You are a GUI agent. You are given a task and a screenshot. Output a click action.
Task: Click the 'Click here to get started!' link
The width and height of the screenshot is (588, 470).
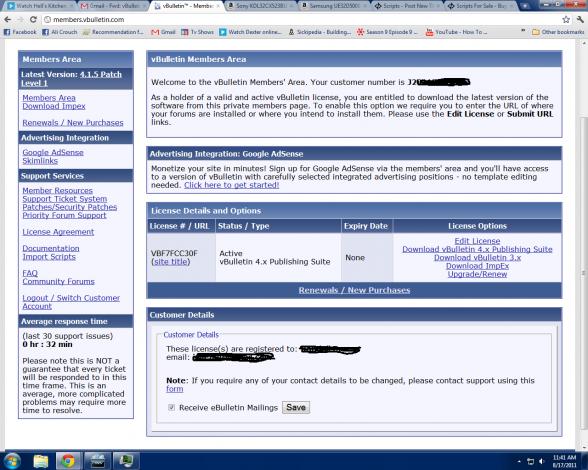[x=232, y=185]
